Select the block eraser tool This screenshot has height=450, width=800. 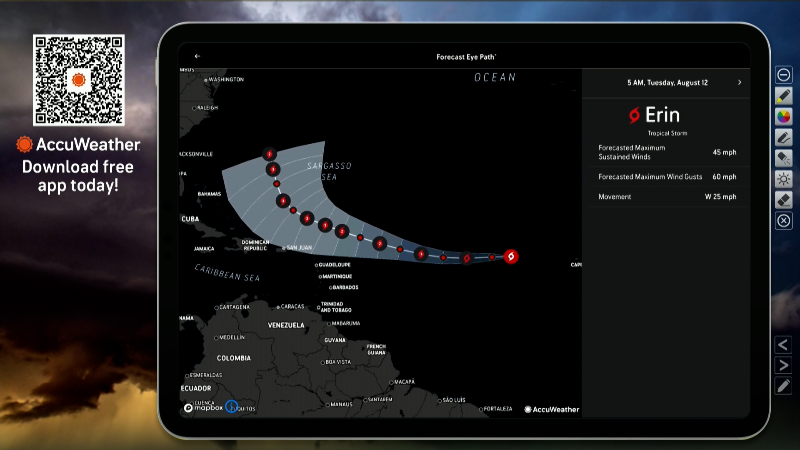point(784,200)
